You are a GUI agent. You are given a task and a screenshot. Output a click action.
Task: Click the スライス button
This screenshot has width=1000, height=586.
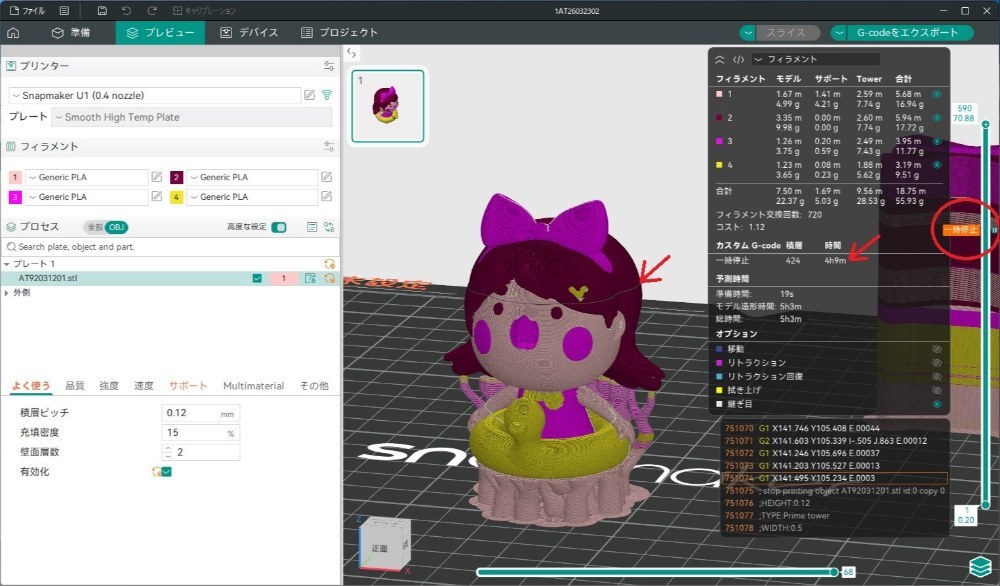[790, 33]
